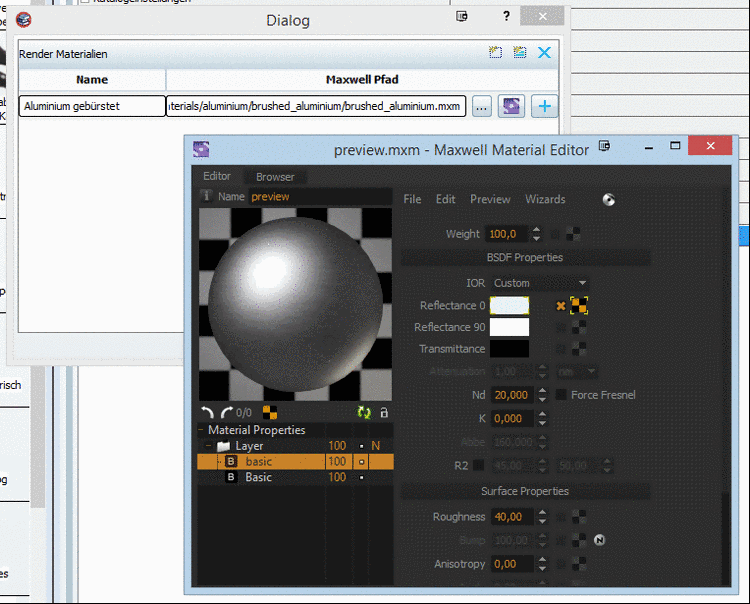
Task: Switch to the Browser tab
Action: tap(275, 177)
